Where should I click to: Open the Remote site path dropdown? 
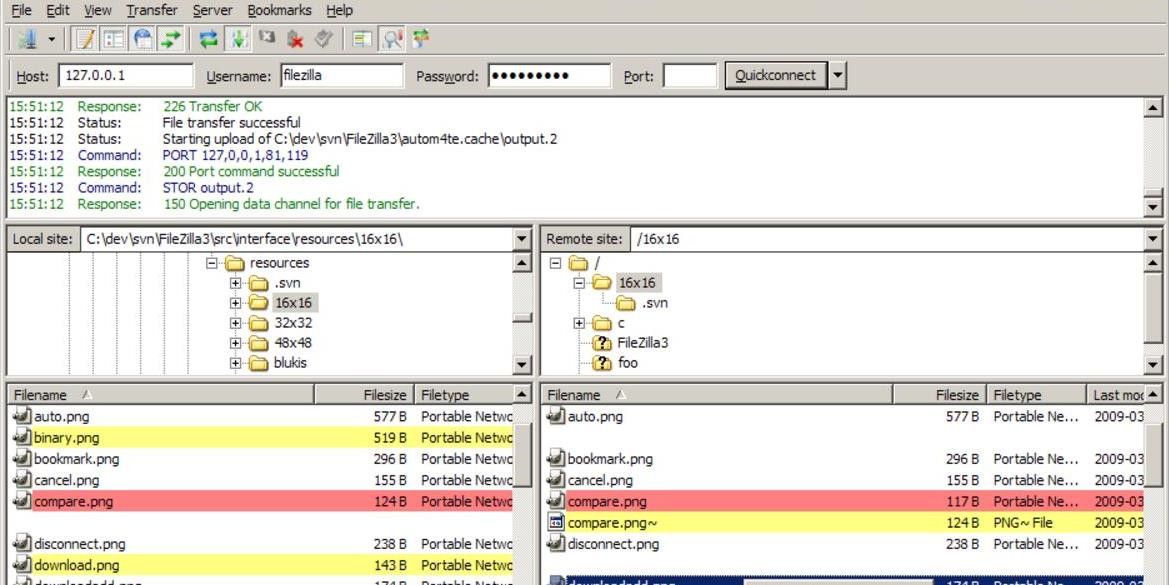(1153, 239)
